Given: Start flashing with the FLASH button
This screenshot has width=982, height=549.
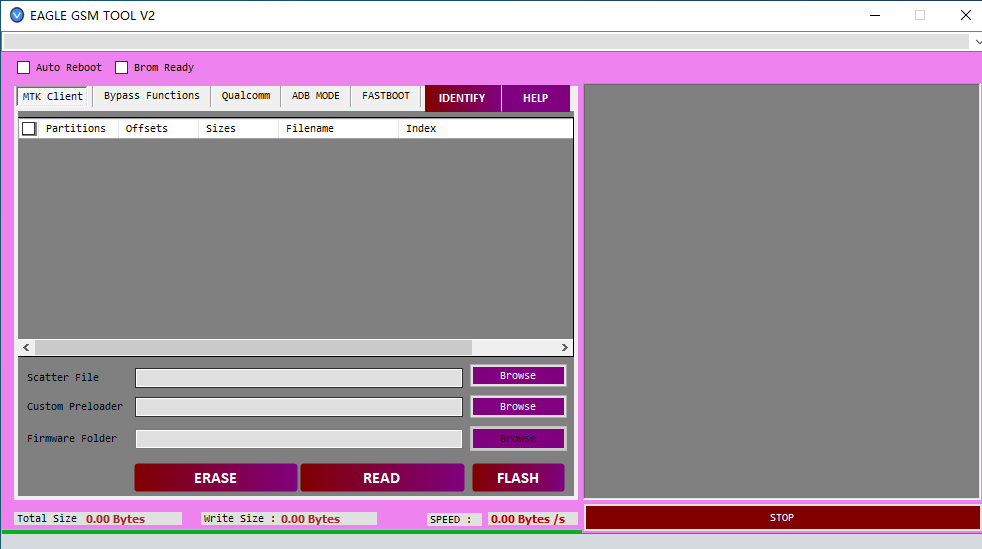Looking at the screenshot, I should [x=518, y=478].
